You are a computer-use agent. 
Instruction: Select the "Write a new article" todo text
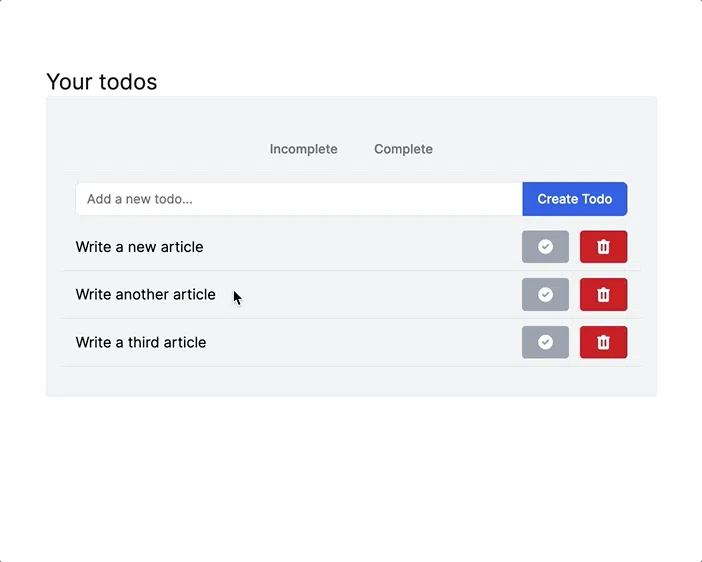point(139,247)
